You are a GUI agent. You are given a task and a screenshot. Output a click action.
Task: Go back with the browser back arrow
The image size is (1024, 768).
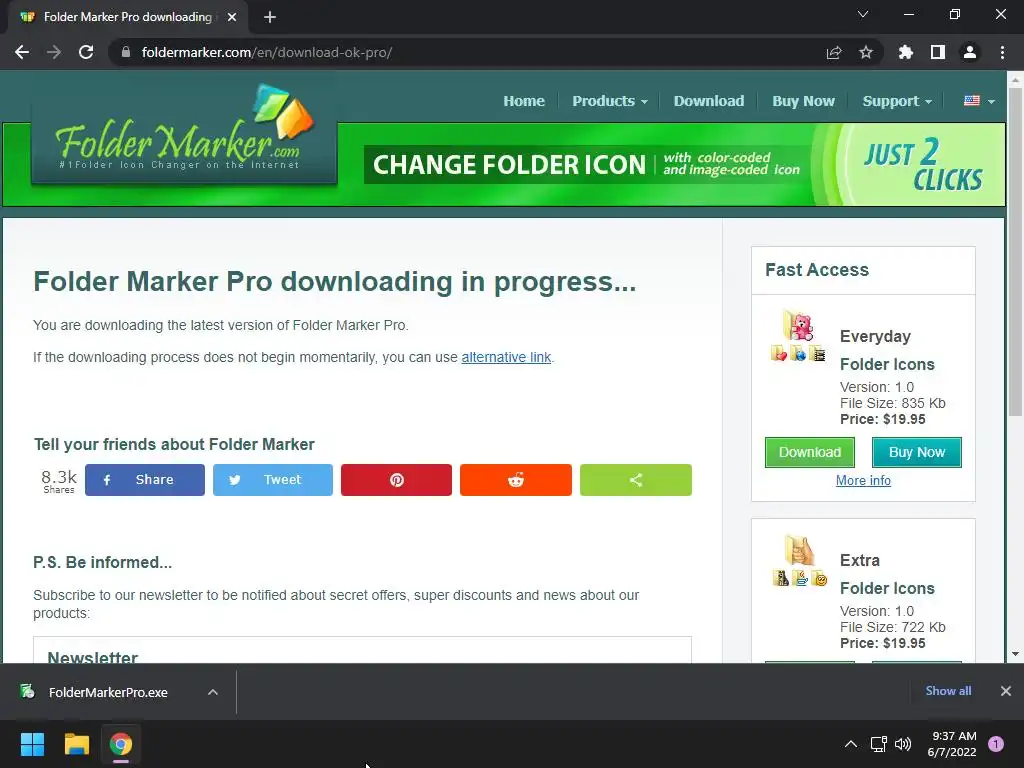[x=22, y=52]
